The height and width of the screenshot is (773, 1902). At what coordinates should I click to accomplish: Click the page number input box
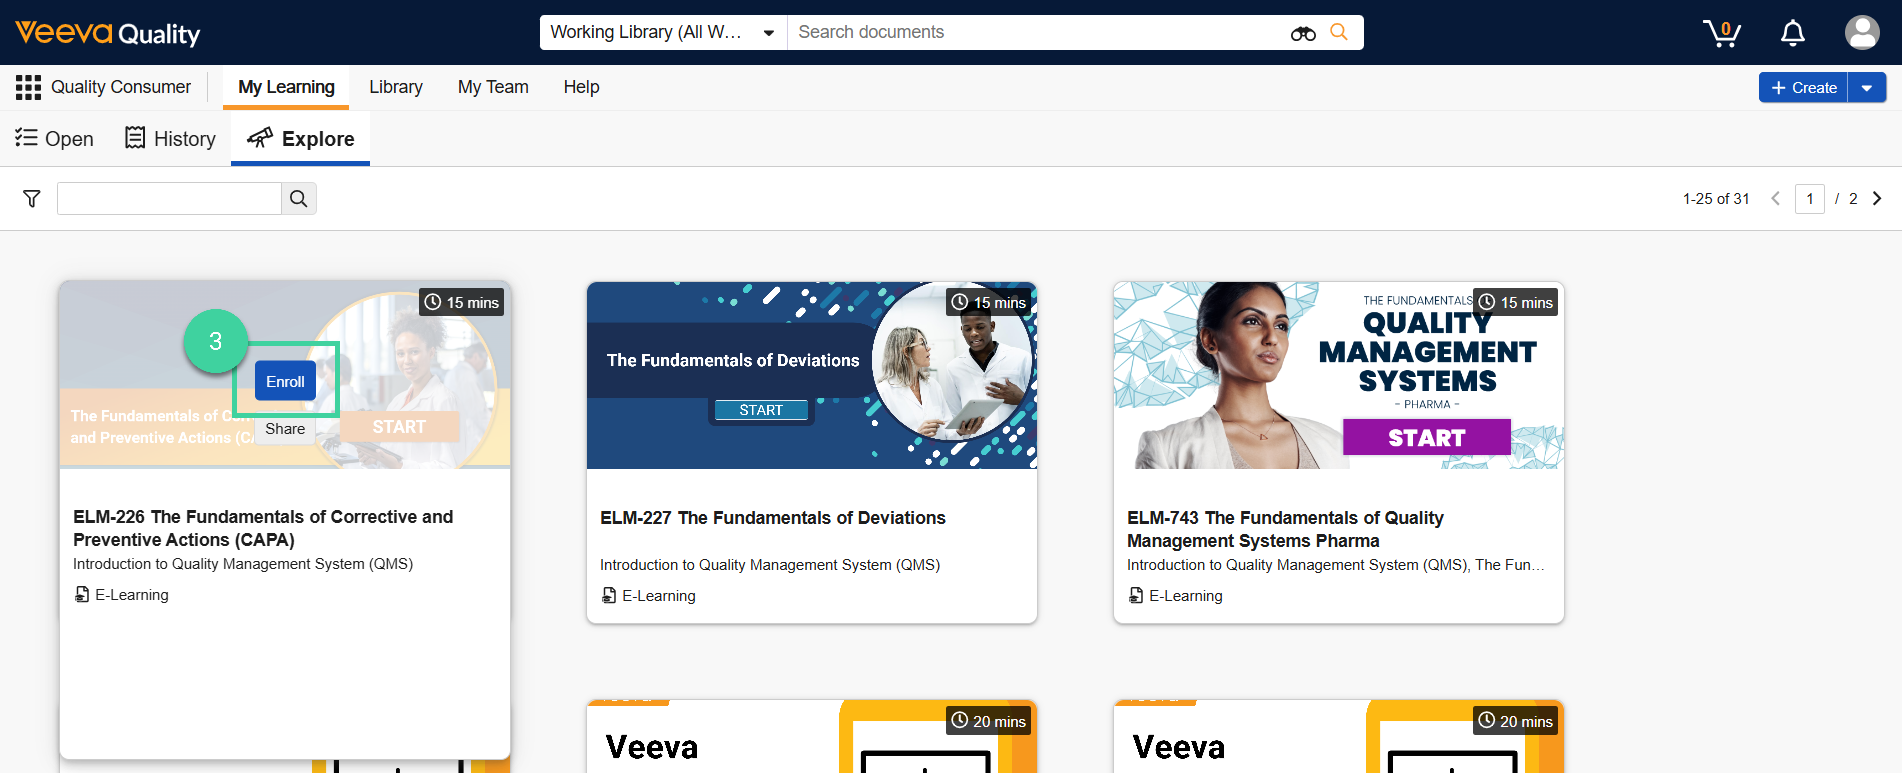coord(1810,198)
